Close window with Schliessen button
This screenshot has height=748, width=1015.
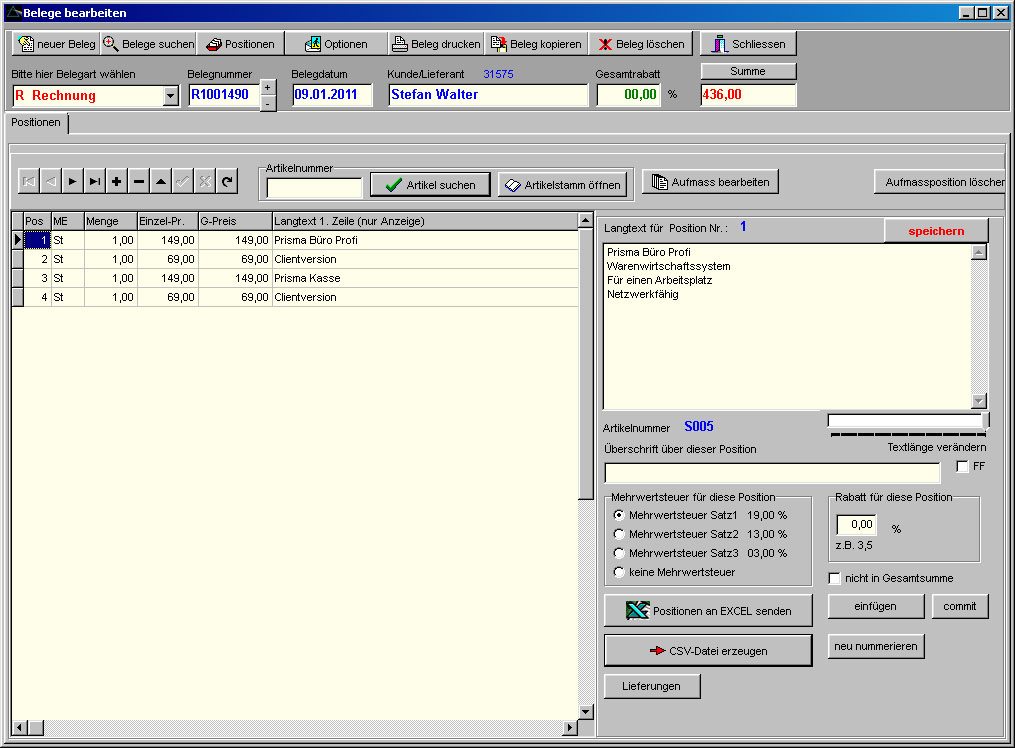(x=748, y=44)
